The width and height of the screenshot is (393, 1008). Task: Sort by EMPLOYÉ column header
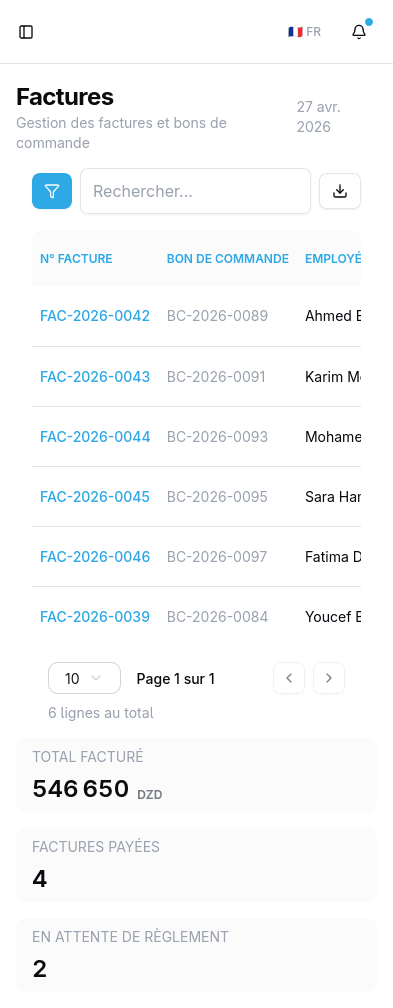pos(333,258)
